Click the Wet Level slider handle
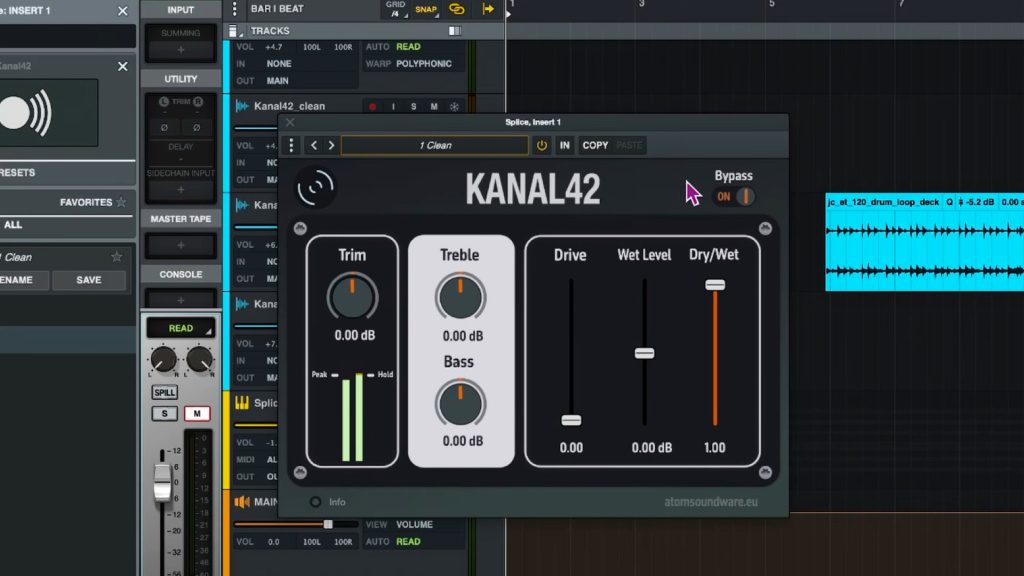The width and height of the screenshot is (1024, 576). pyautogui.click(x=645, y=353)
